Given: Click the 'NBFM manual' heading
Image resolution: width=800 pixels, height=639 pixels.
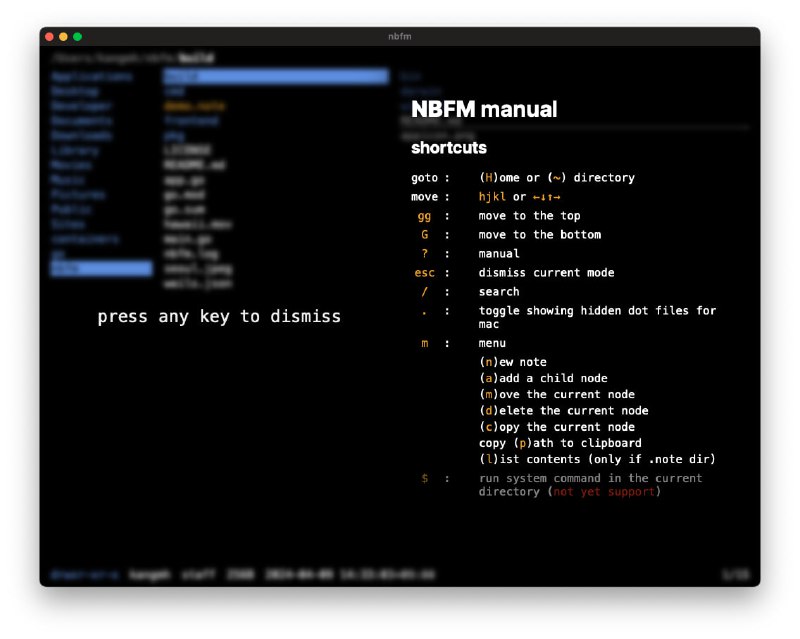Looking at the screenshot, I should point(484,110).
